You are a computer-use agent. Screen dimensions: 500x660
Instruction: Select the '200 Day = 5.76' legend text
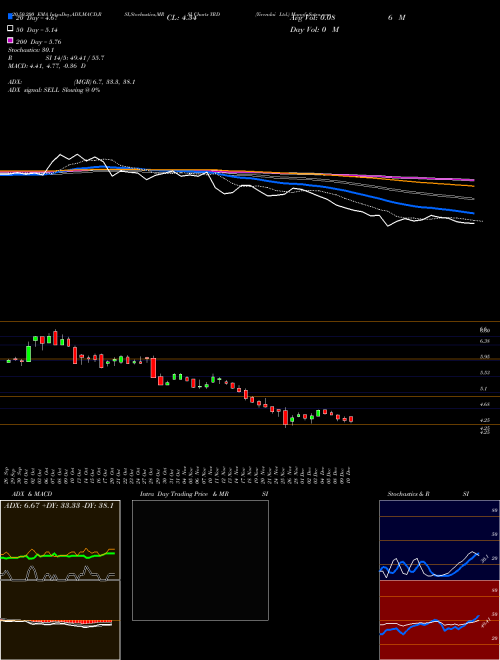pos(38,42)
